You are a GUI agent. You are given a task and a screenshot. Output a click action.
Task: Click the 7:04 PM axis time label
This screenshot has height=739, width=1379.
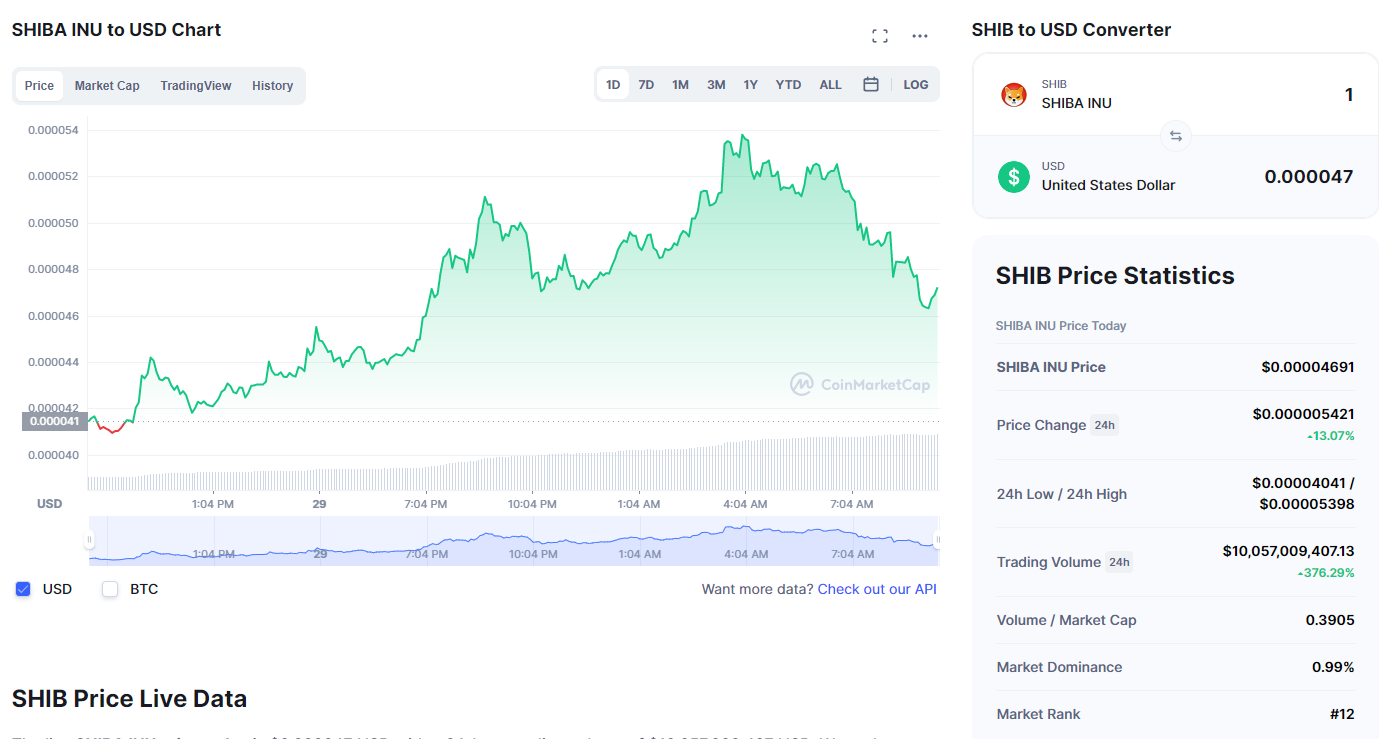[x=426, y=504]
